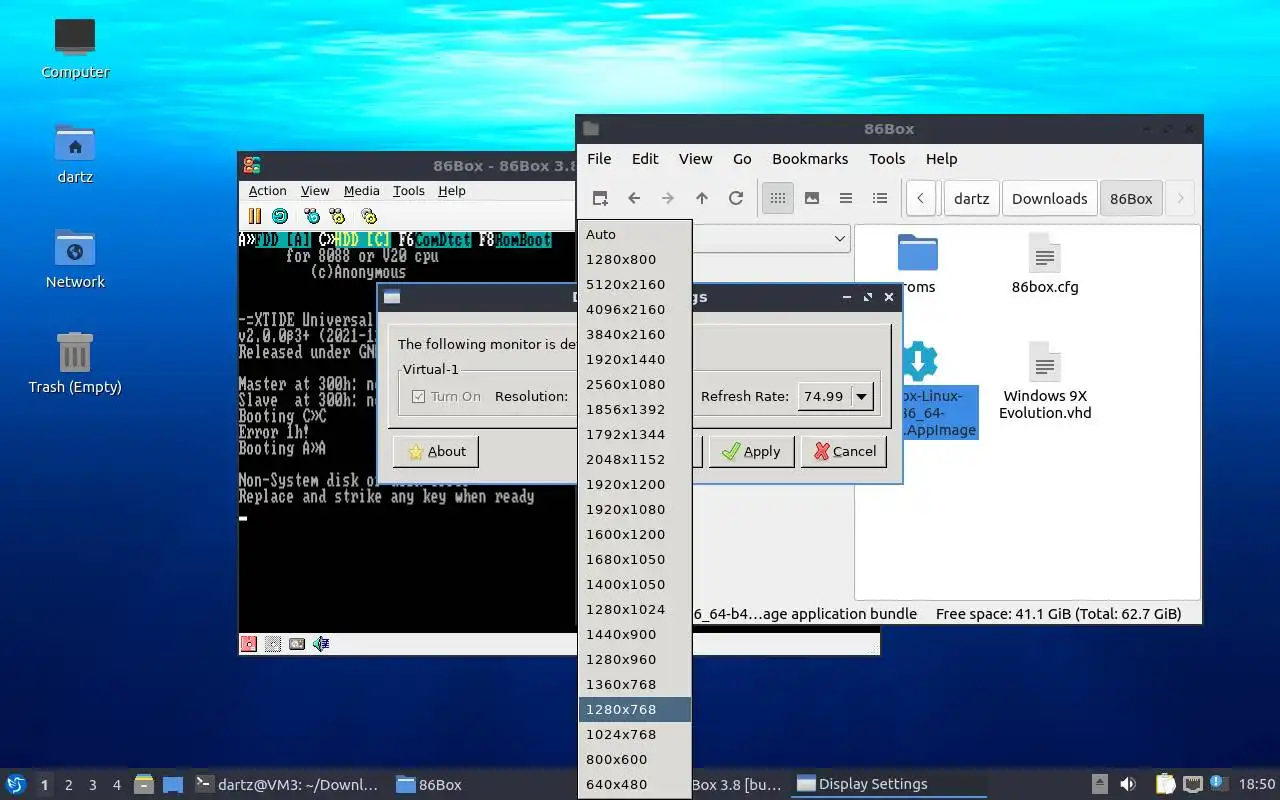The height and width of the screenshot is (800, 1280).
Task: Send Ctrl+Alt+Esc via 86Box toolbar
Action: [337, 215]
